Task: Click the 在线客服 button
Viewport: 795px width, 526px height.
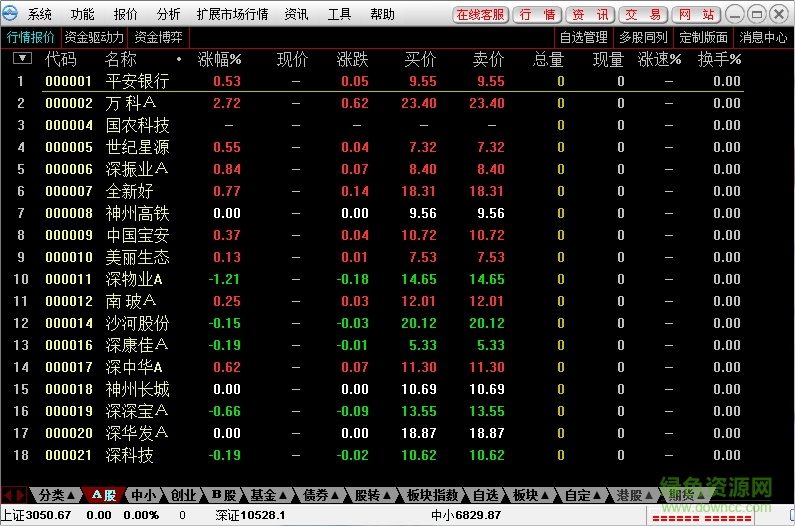Action: [x=481, y=15]
